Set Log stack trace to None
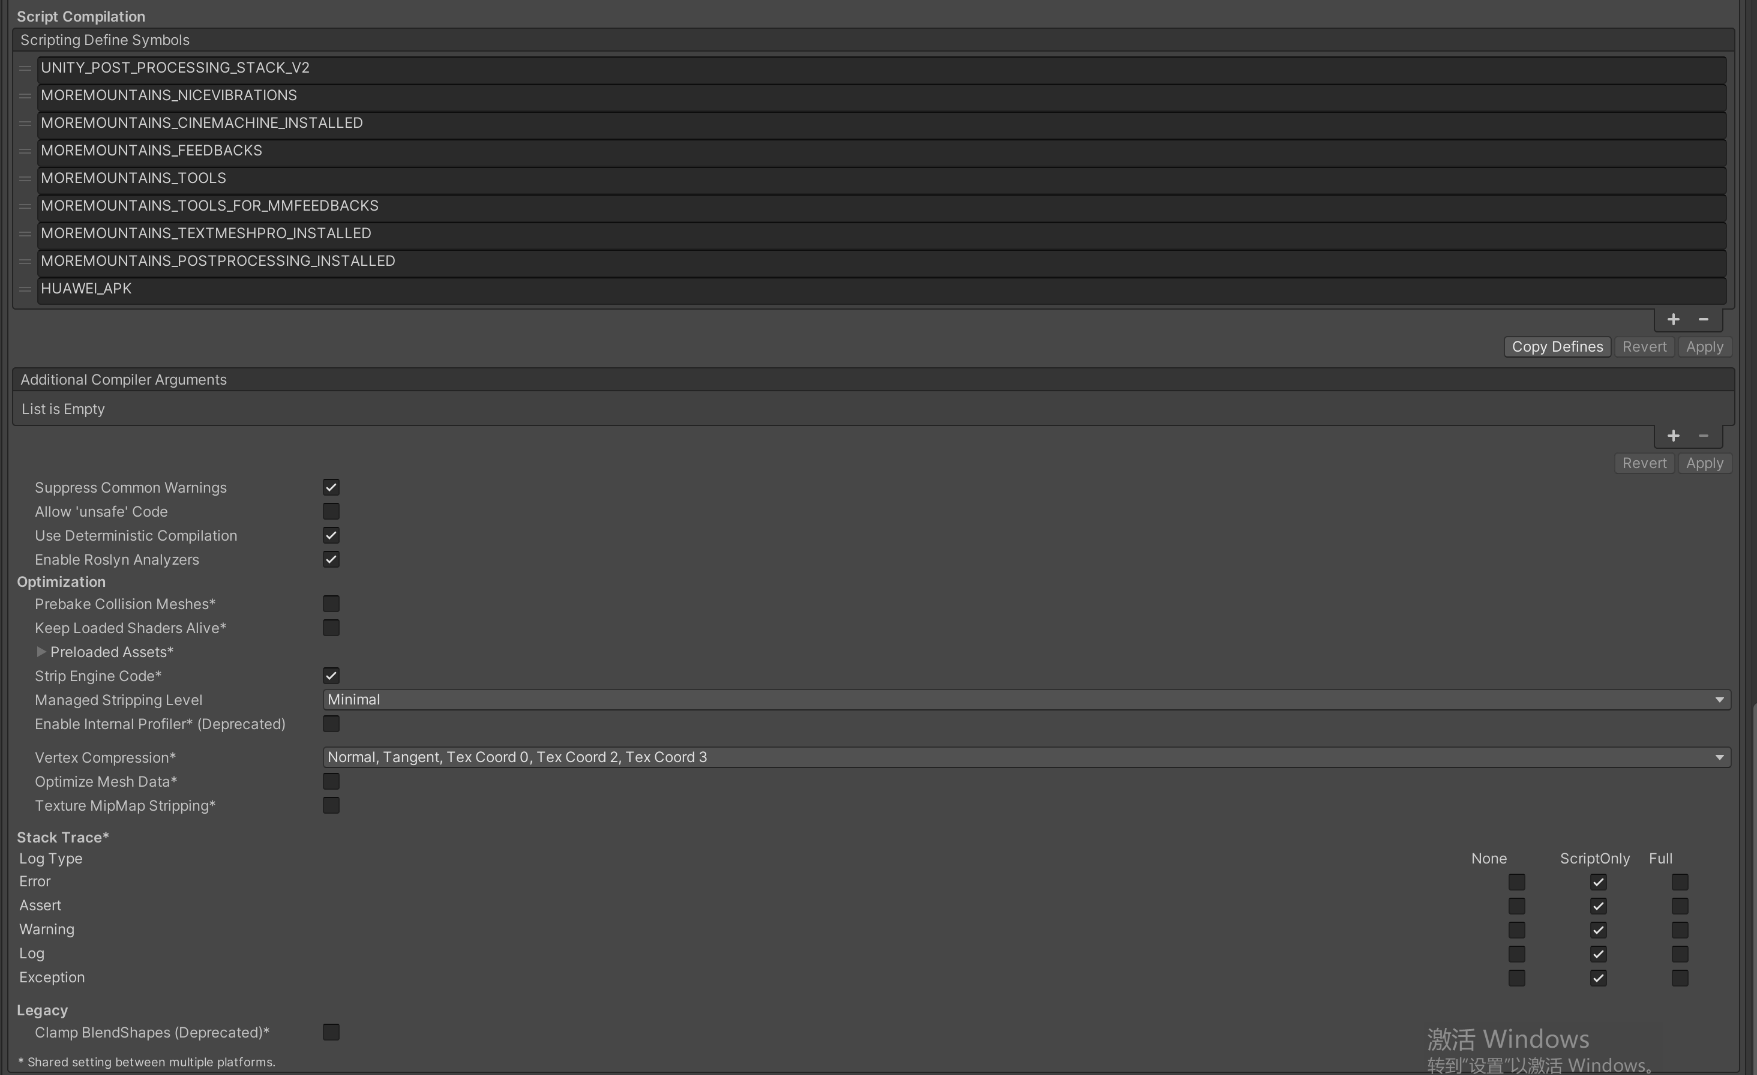The height and width of the screenshot is (1075, 1757). pos(1516,954)
